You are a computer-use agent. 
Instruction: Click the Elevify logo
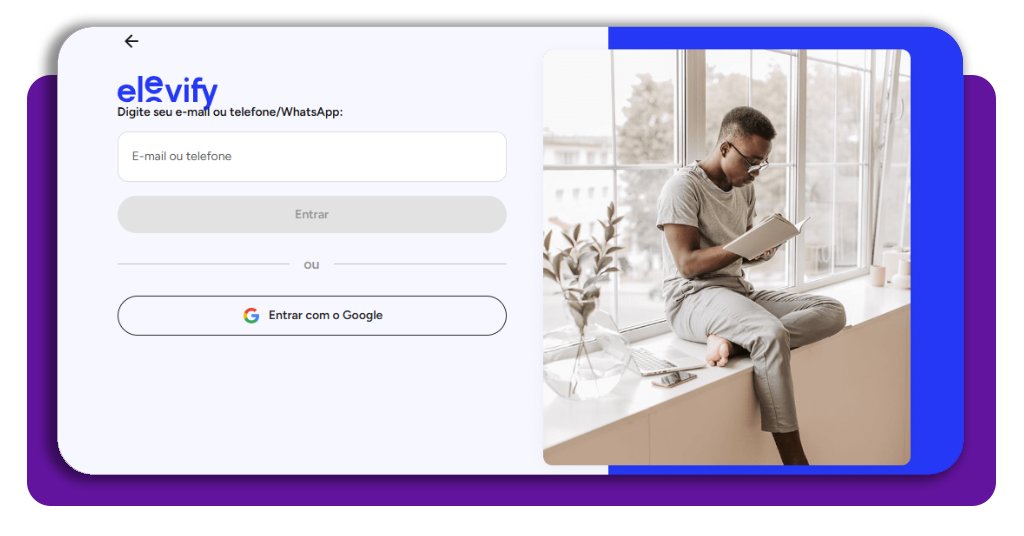pos(167,89)
